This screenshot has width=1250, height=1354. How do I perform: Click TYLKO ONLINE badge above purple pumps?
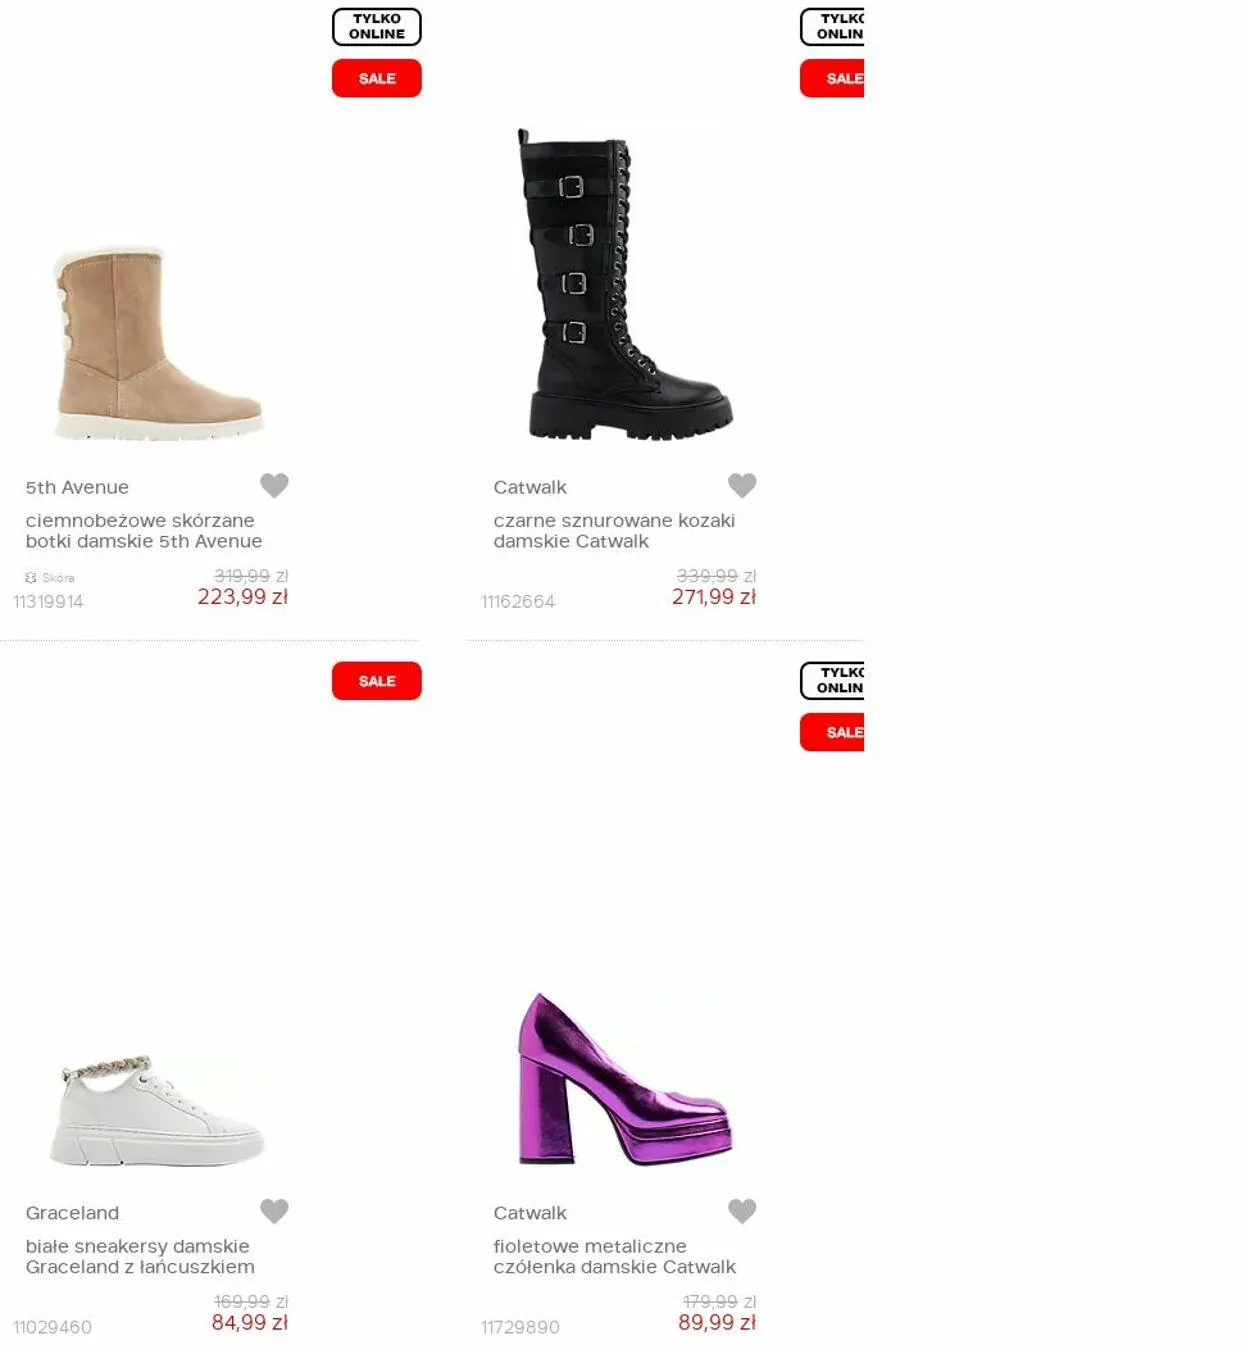click(x=832, y=681)
